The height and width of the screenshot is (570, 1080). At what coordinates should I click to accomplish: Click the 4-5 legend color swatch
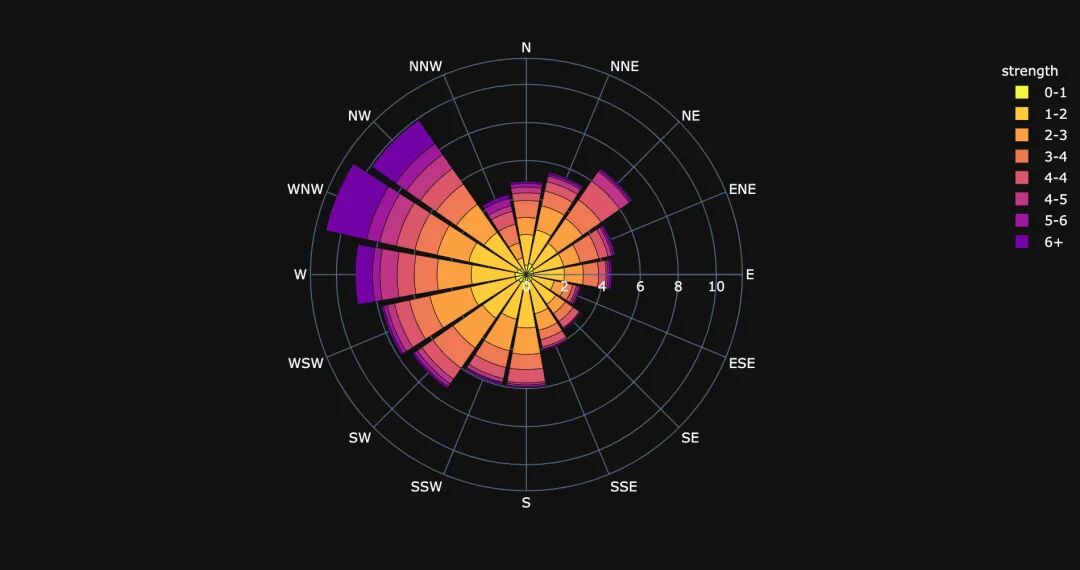[1021, 199]
